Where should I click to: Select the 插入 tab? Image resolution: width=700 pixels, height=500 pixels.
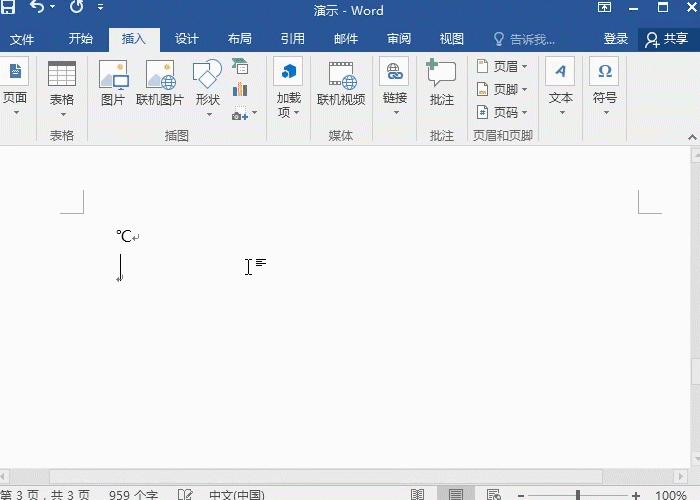click(x=134, y=39)
